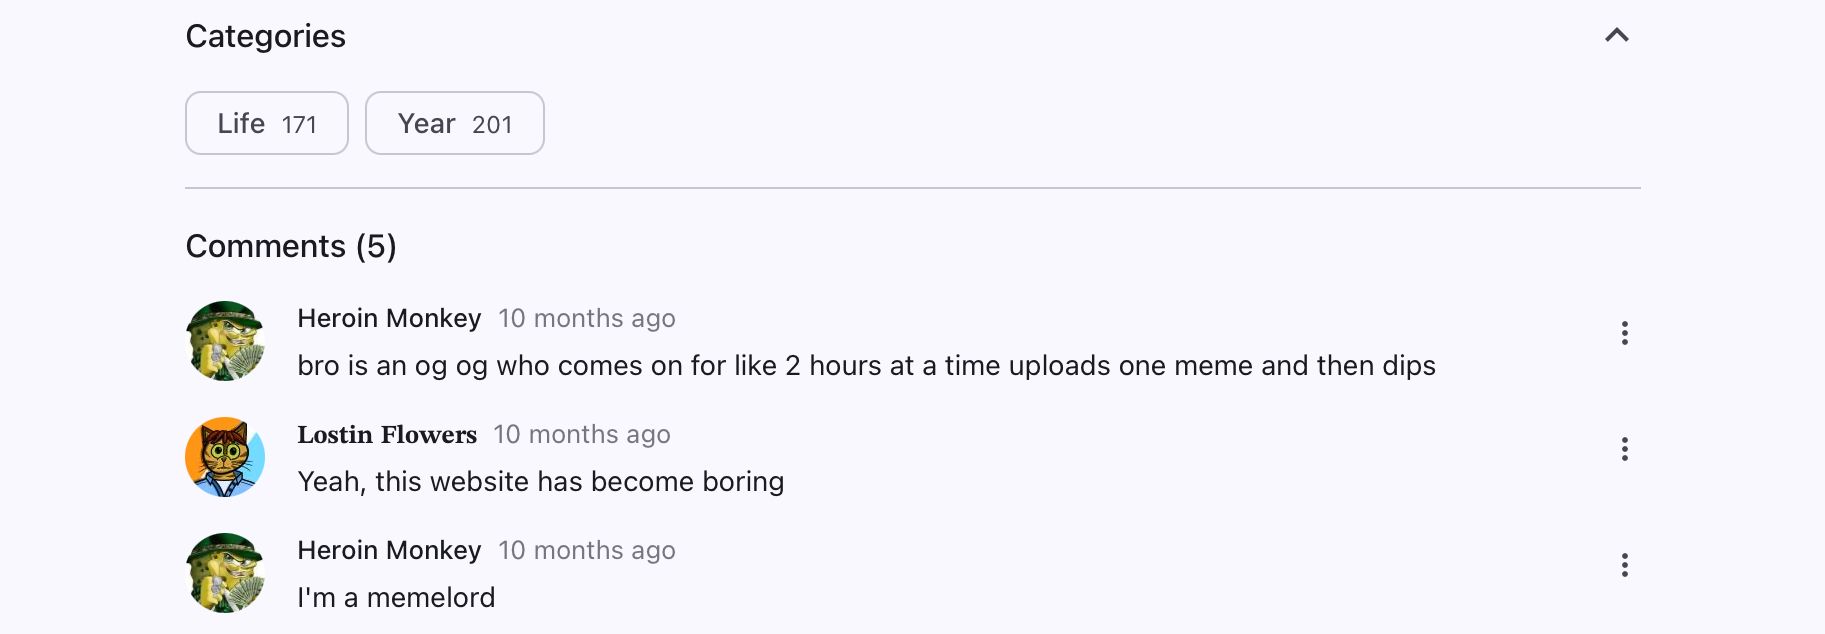The image size is (1825, 634).
Task: Collapse the Categories section chevron
Action: (1616, 36)
